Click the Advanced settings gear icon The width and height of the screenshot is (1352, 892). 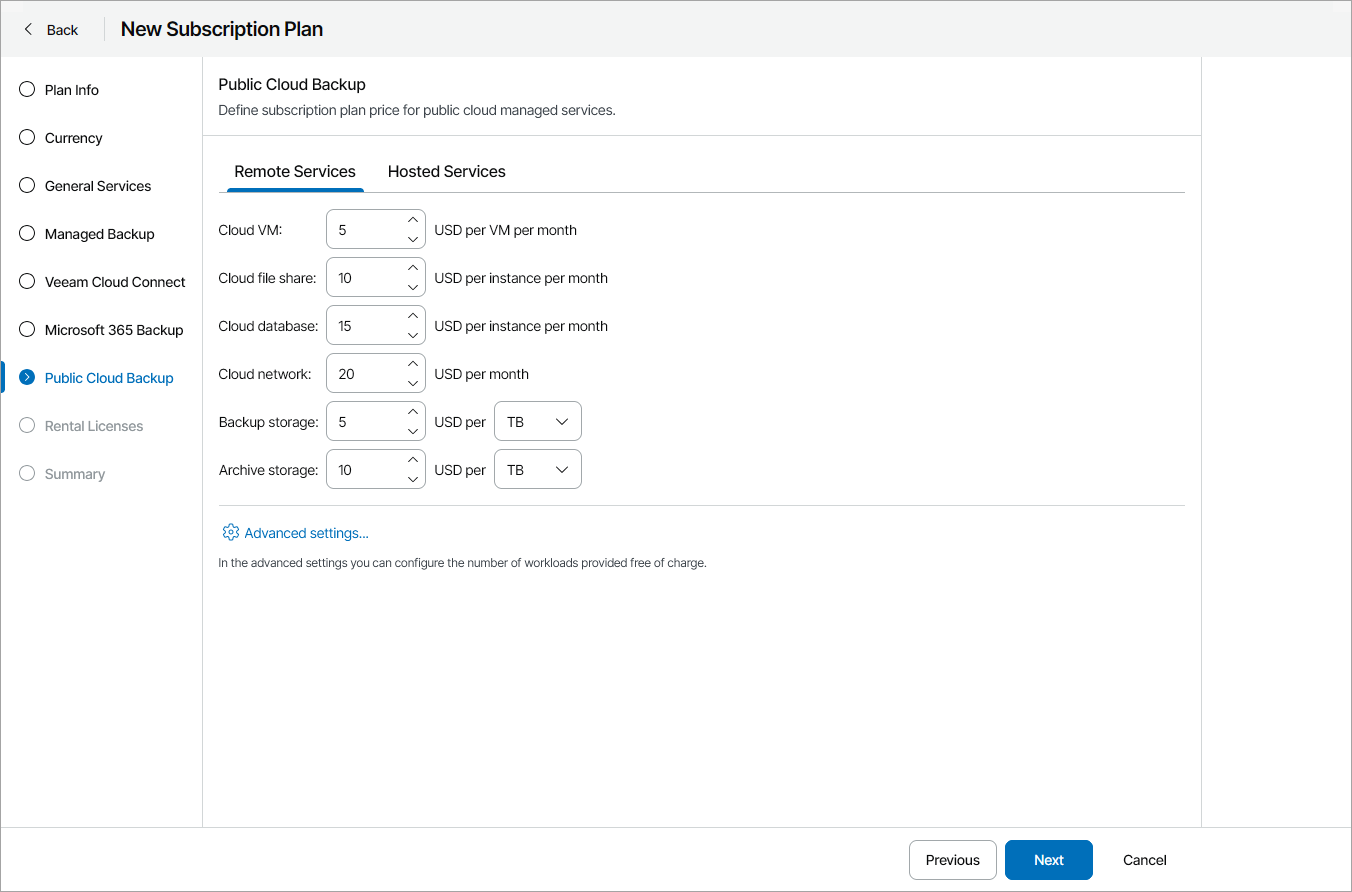230,533
